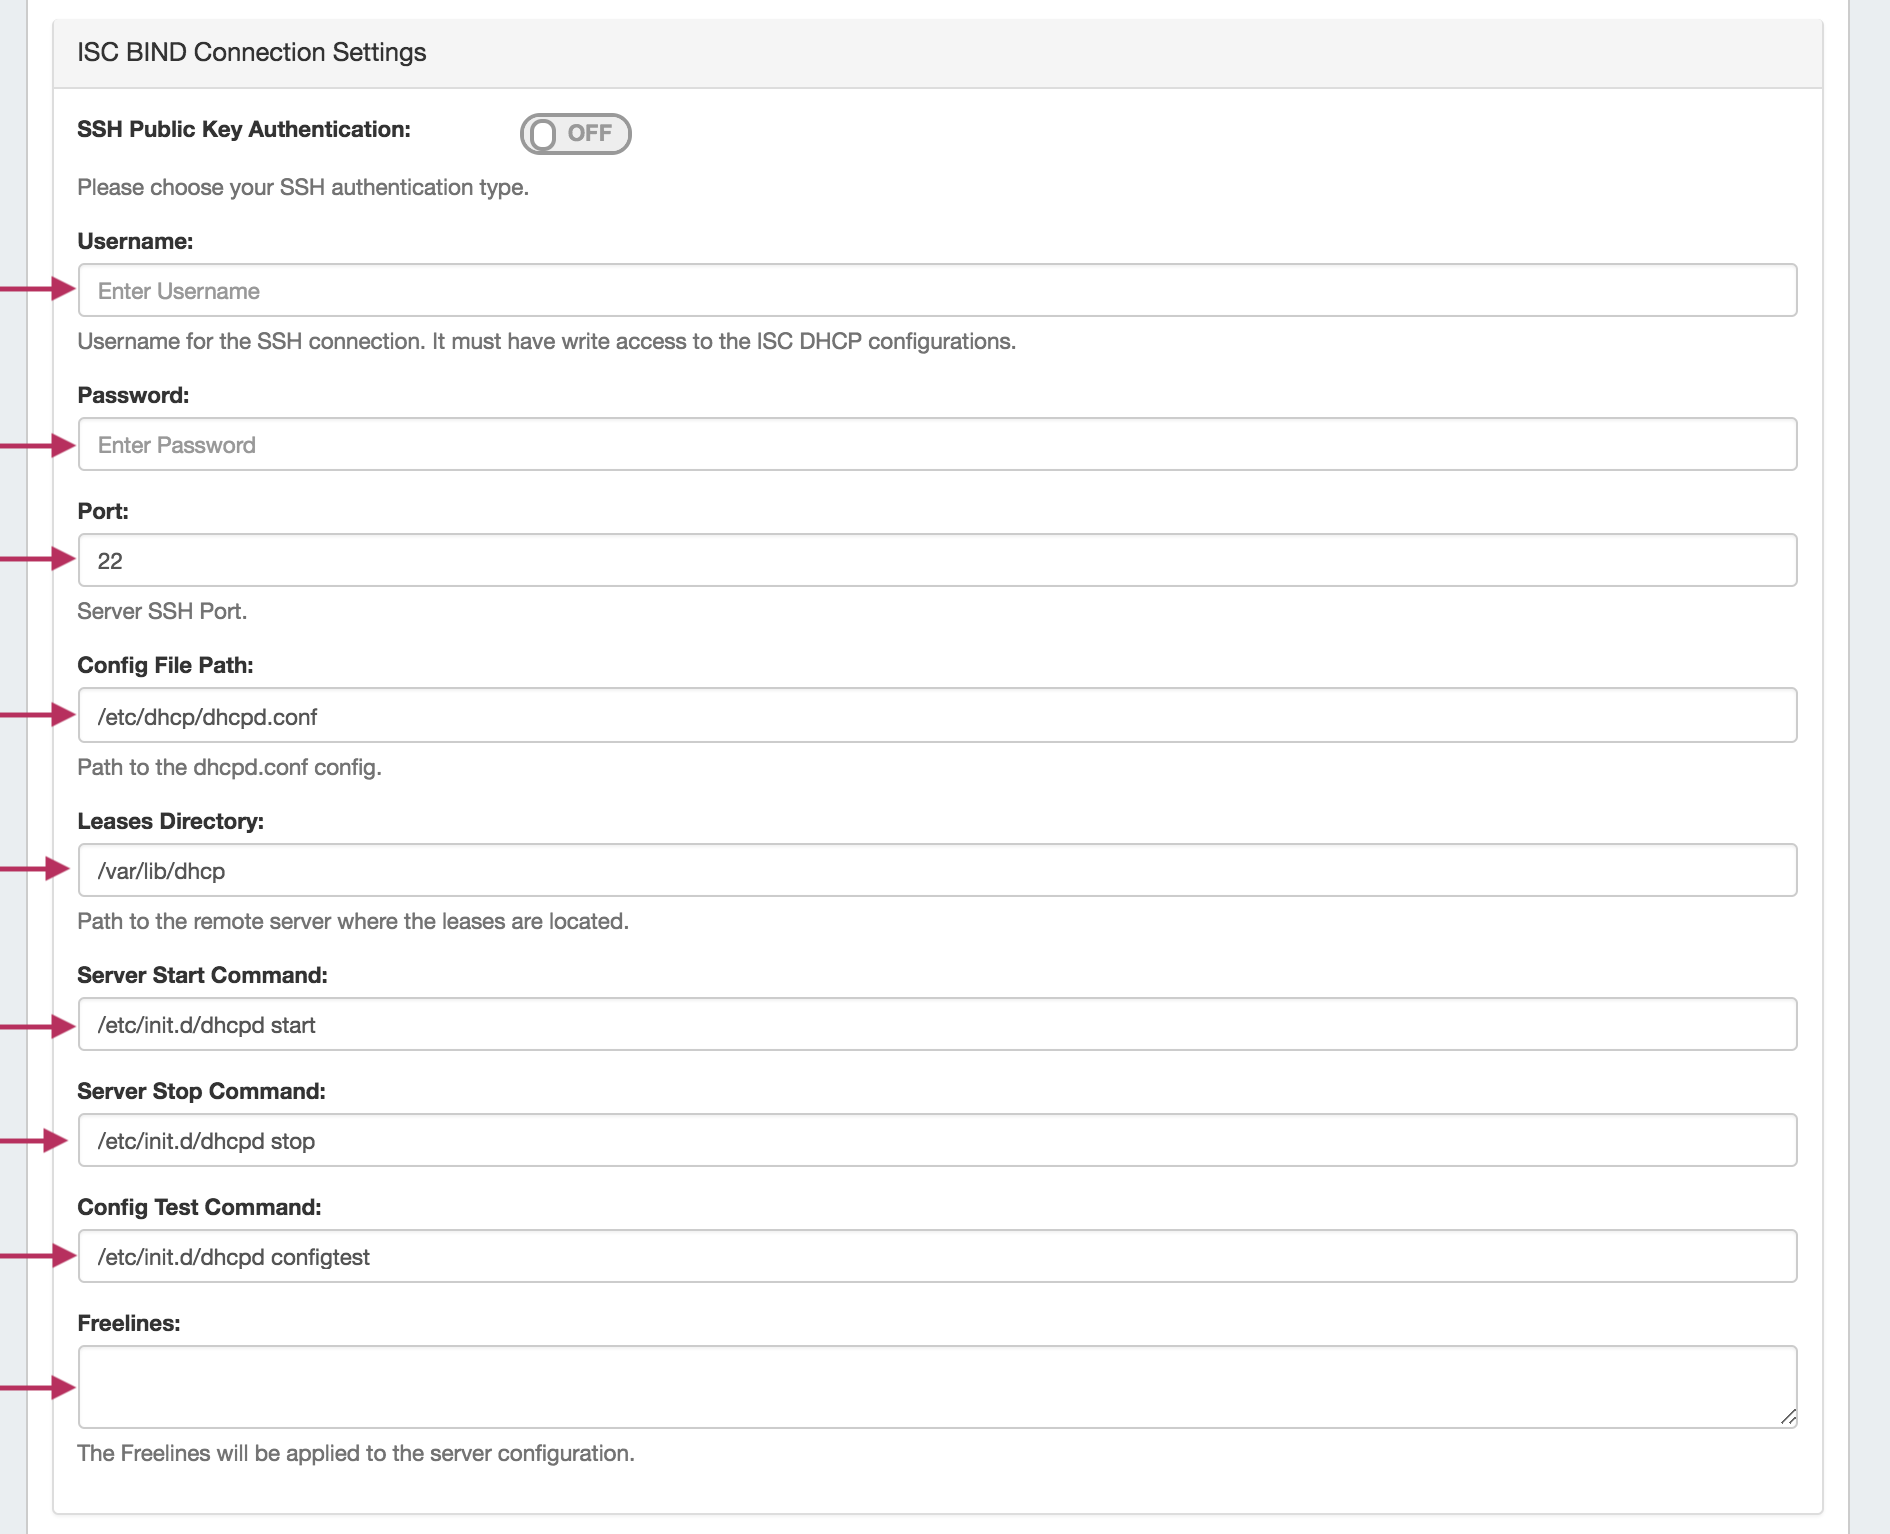Click the Leases Directory field
The height and width of the screenshot is (1534, 1890).
click(937, 871)
